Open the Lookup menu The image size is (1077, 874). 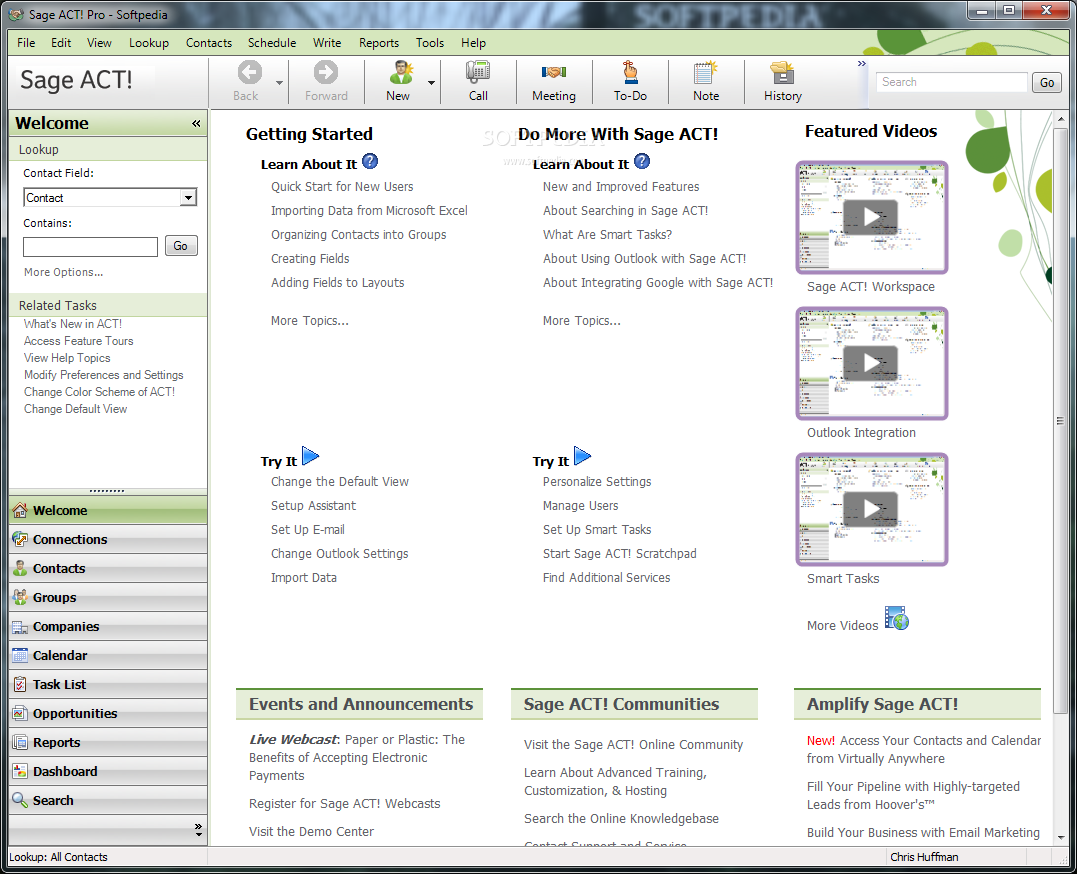148,43
